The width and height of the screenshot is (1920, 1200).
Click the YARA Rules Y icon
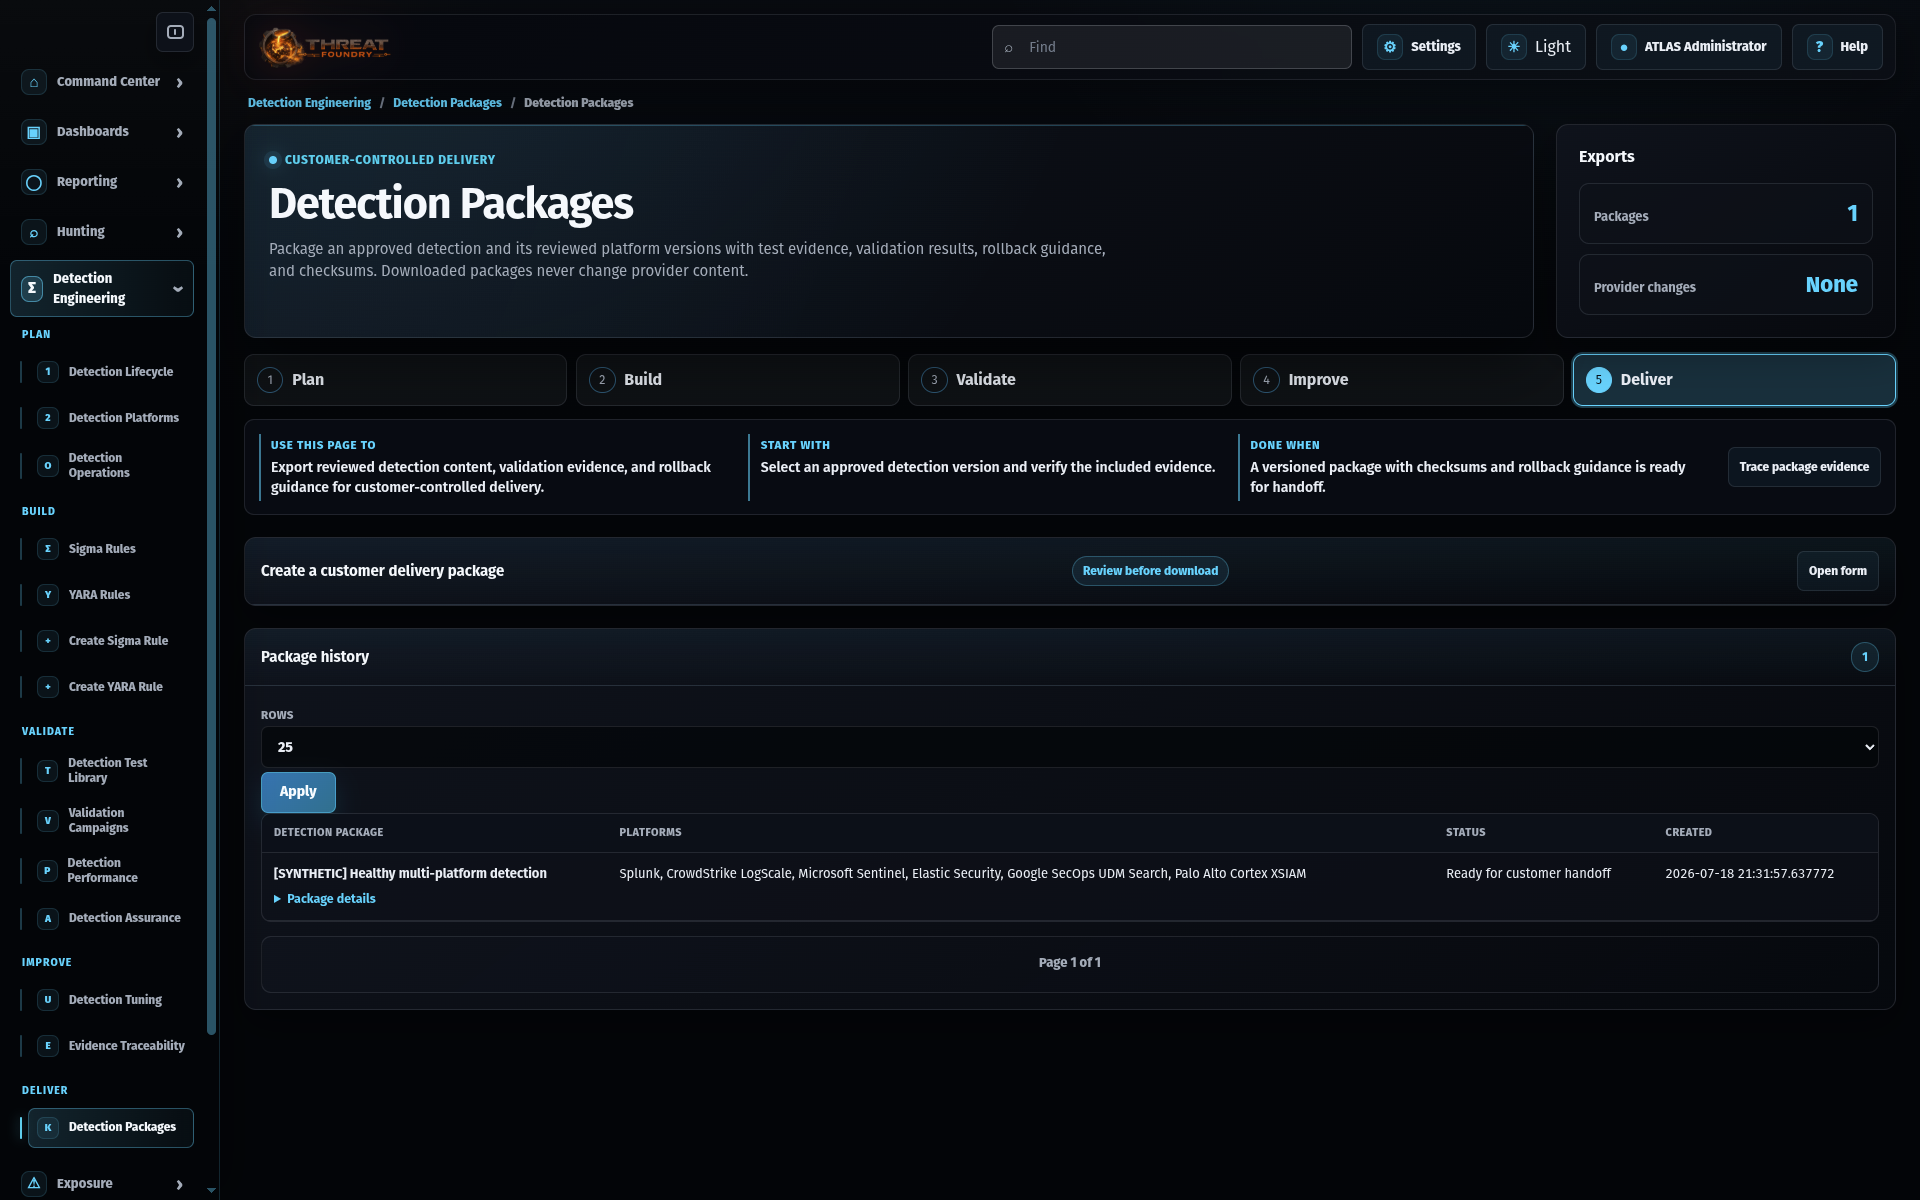click(48, 595)
